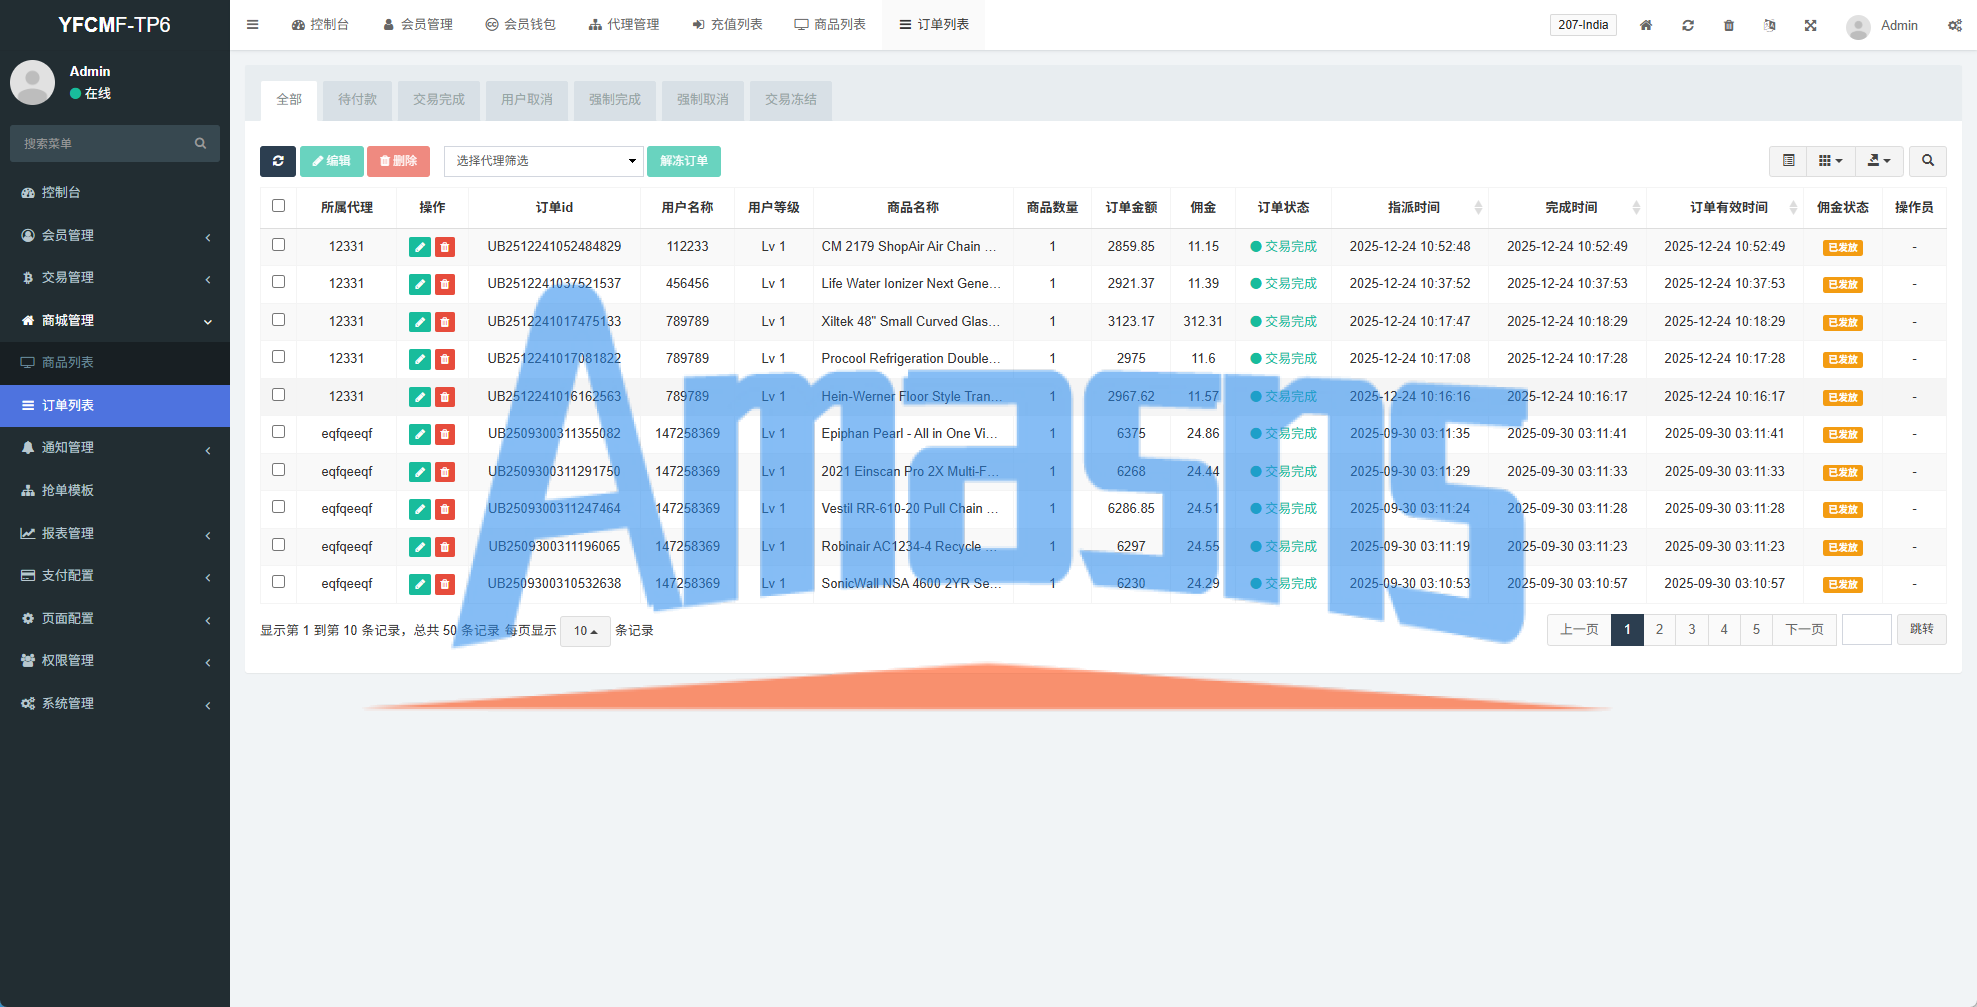Switch to the 待付款 tab
This screenshot has width=1977, height=1007.
[357, 100]
